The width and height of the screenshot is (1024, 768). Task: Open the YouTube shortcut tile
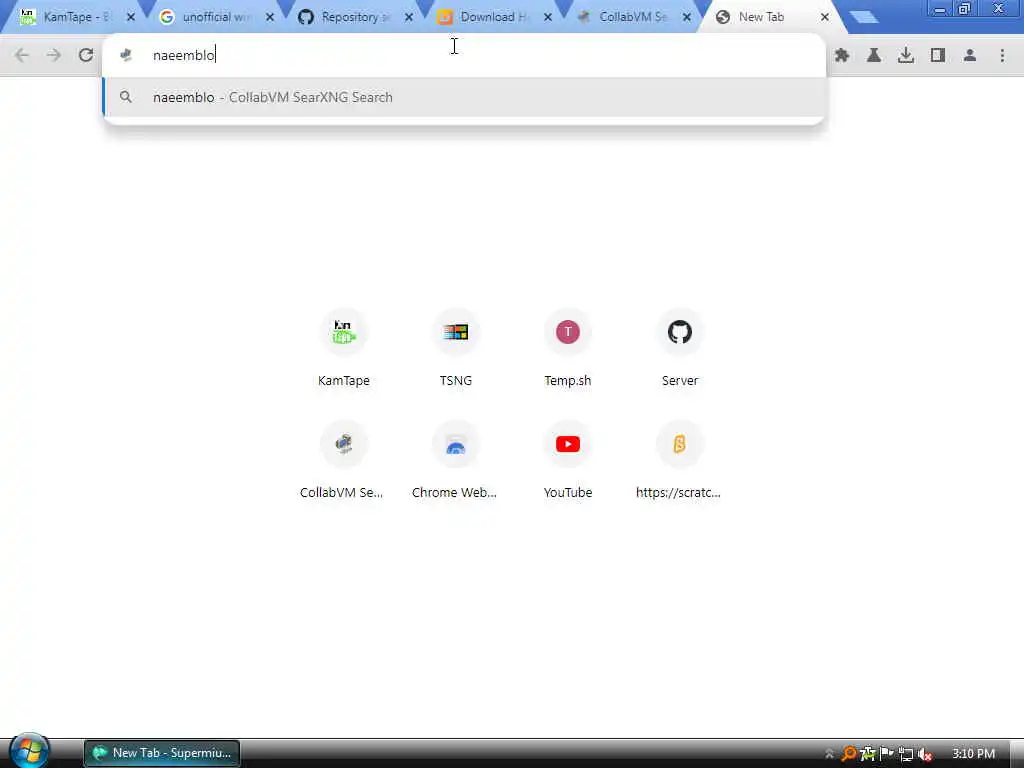568,462
